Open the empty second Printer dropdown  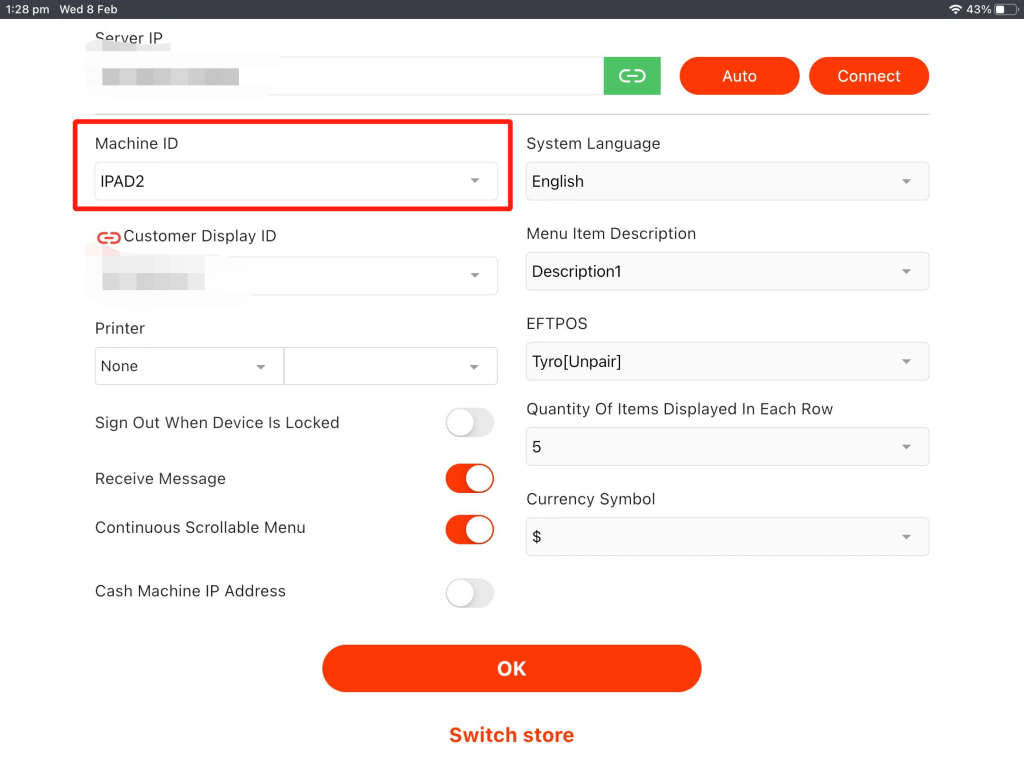[391, 366]
